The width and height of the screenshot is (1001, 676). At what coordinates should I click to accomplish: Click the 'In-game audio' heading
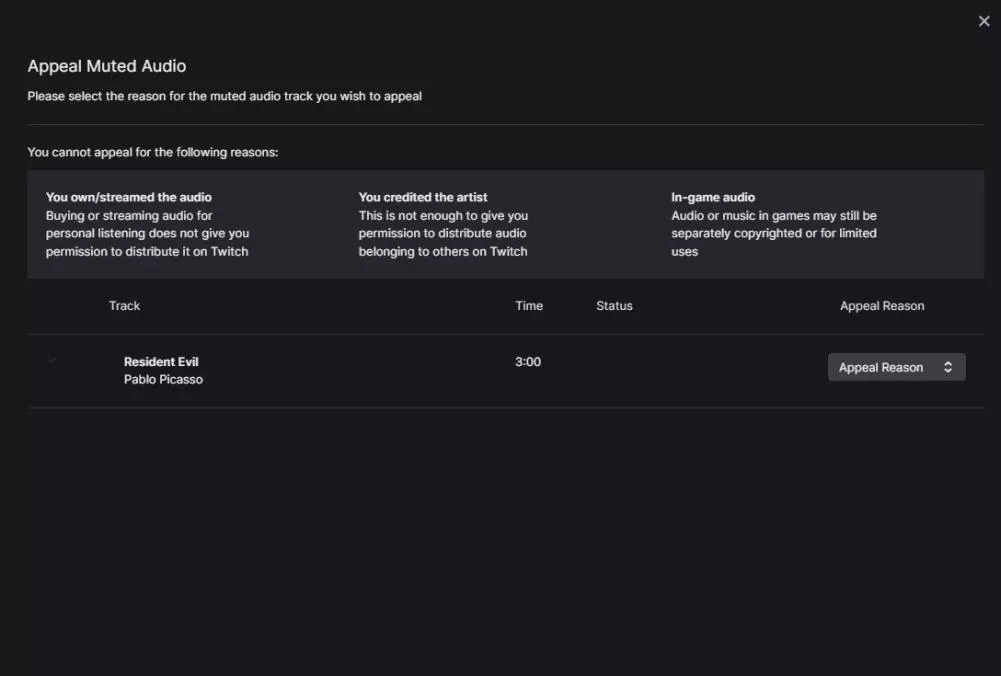click(713, 197)
